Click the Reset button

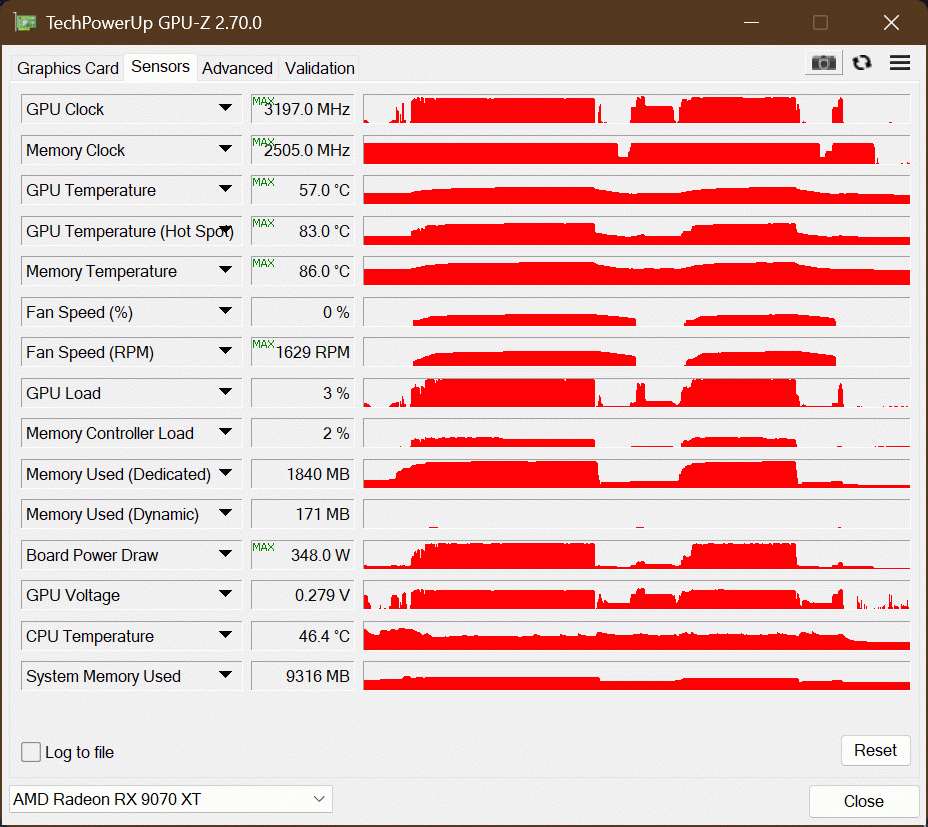(875, 751)
